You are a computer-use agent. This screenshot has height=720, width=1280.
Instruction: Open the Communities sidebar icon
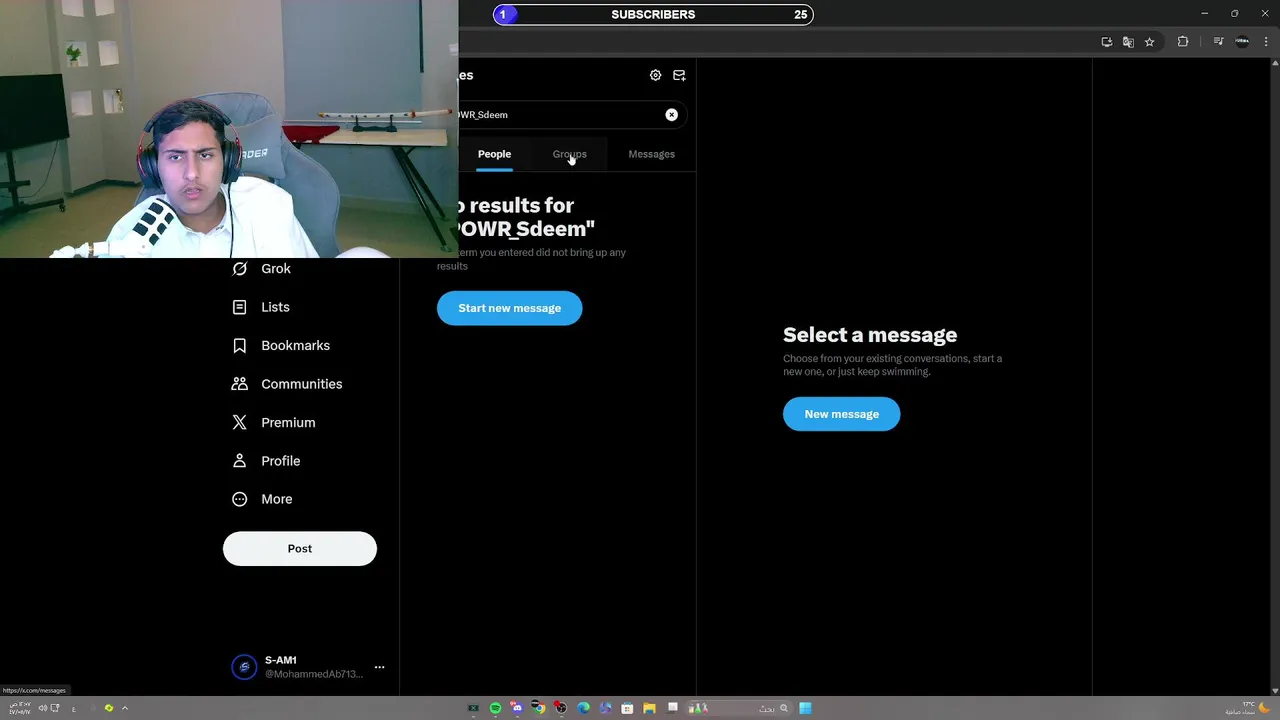(x=239, y=384)
